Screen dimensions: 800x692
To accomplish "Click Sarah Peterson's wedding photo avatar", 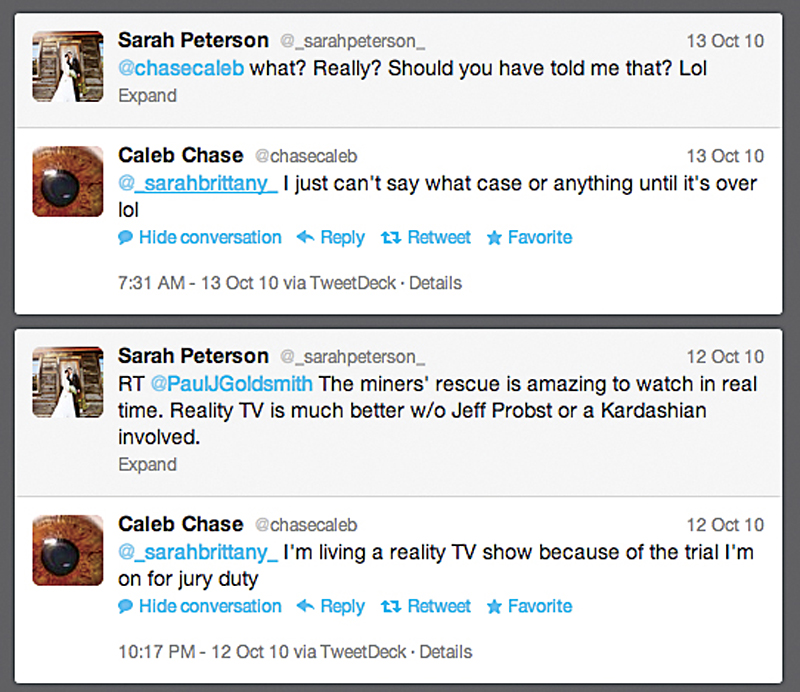I will [67, 66].
